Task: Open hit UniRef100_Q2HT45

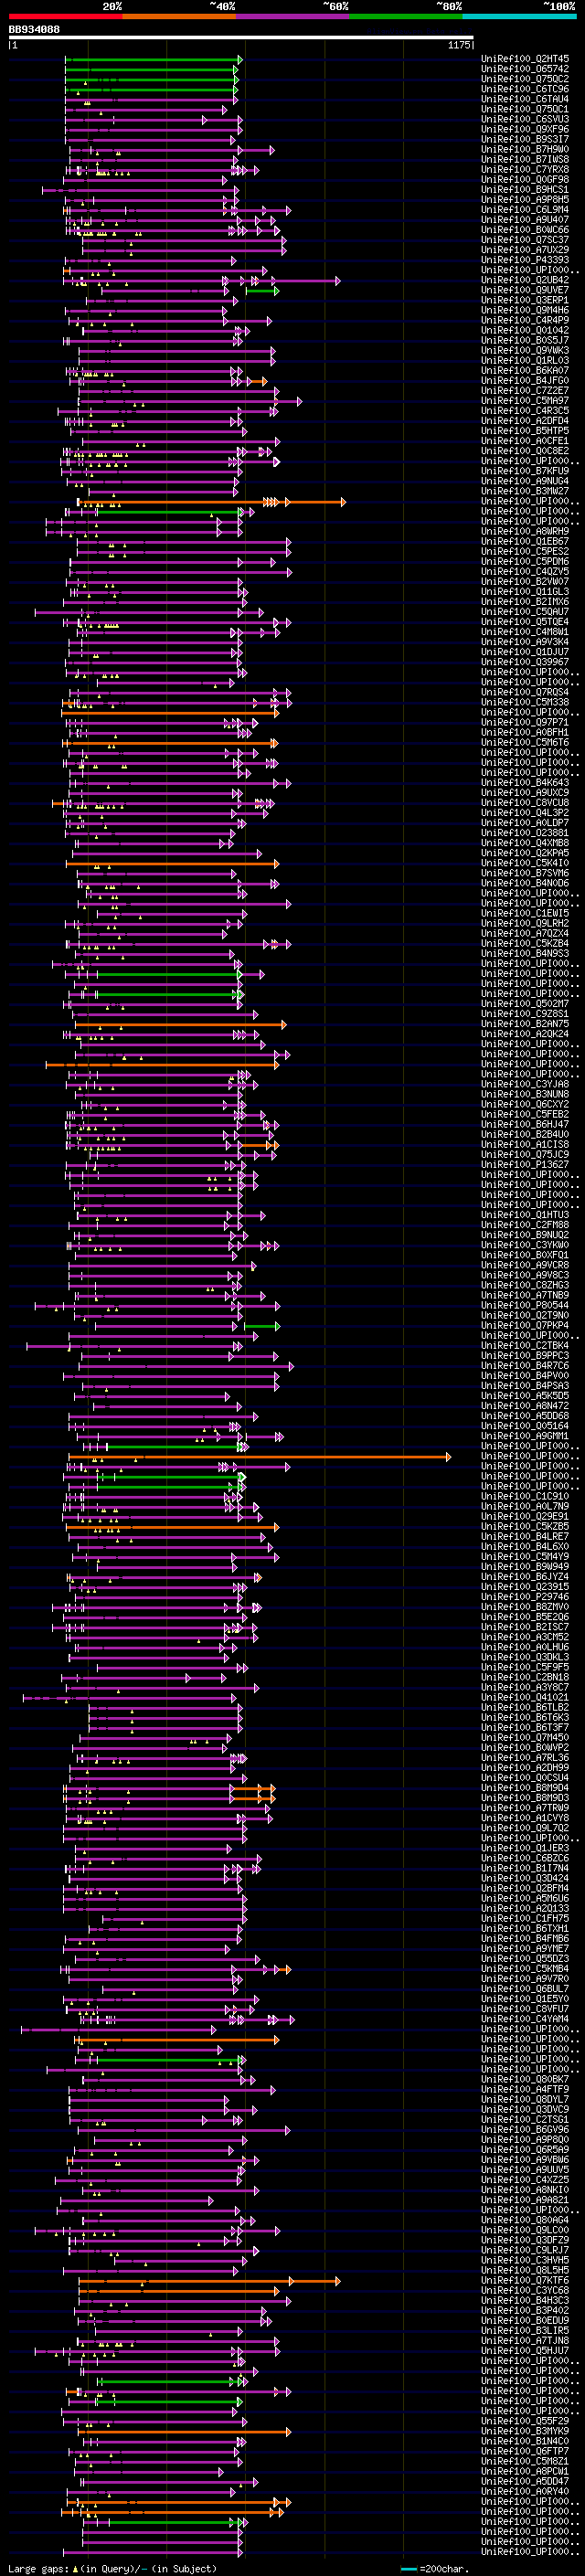Action: click(x=525, y=60)
